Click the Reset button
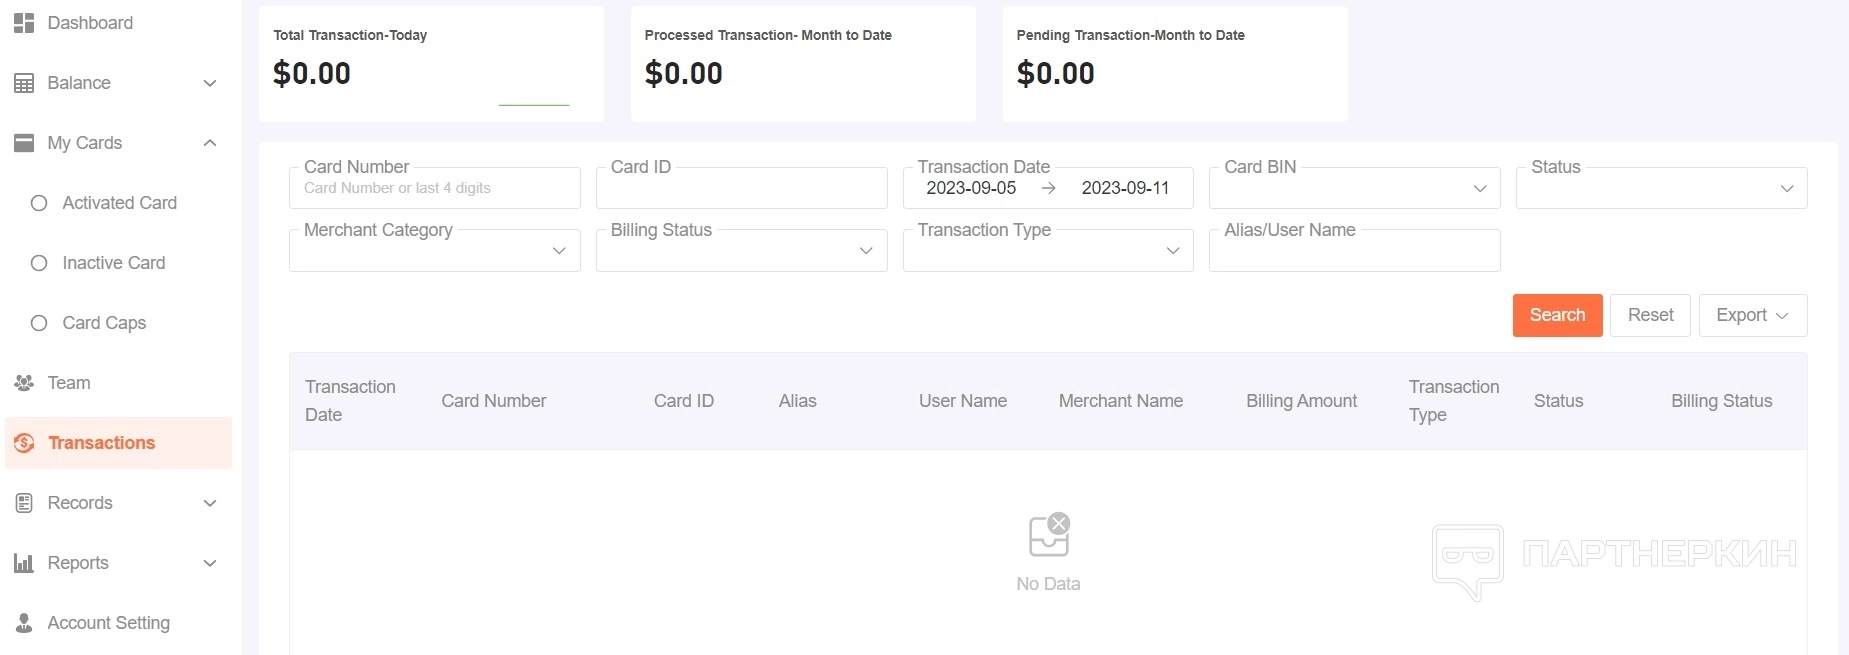 point(1650,315)
